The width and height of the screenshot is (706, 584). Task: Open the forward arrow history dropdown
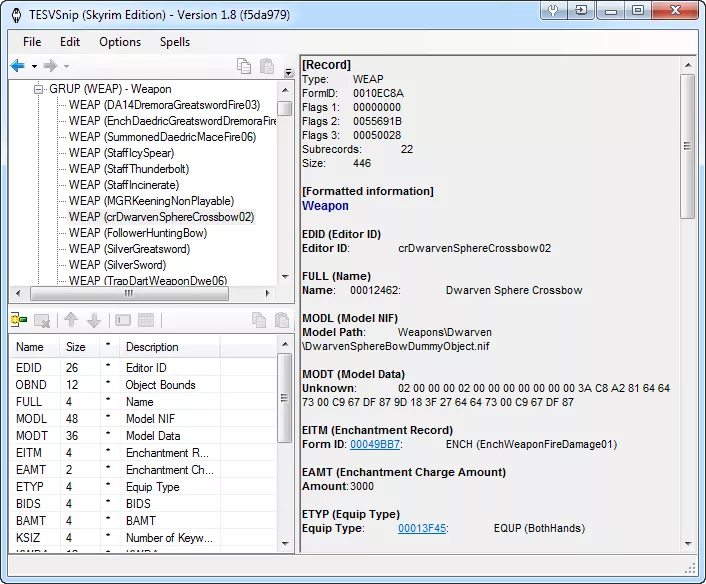pos(66,67)
